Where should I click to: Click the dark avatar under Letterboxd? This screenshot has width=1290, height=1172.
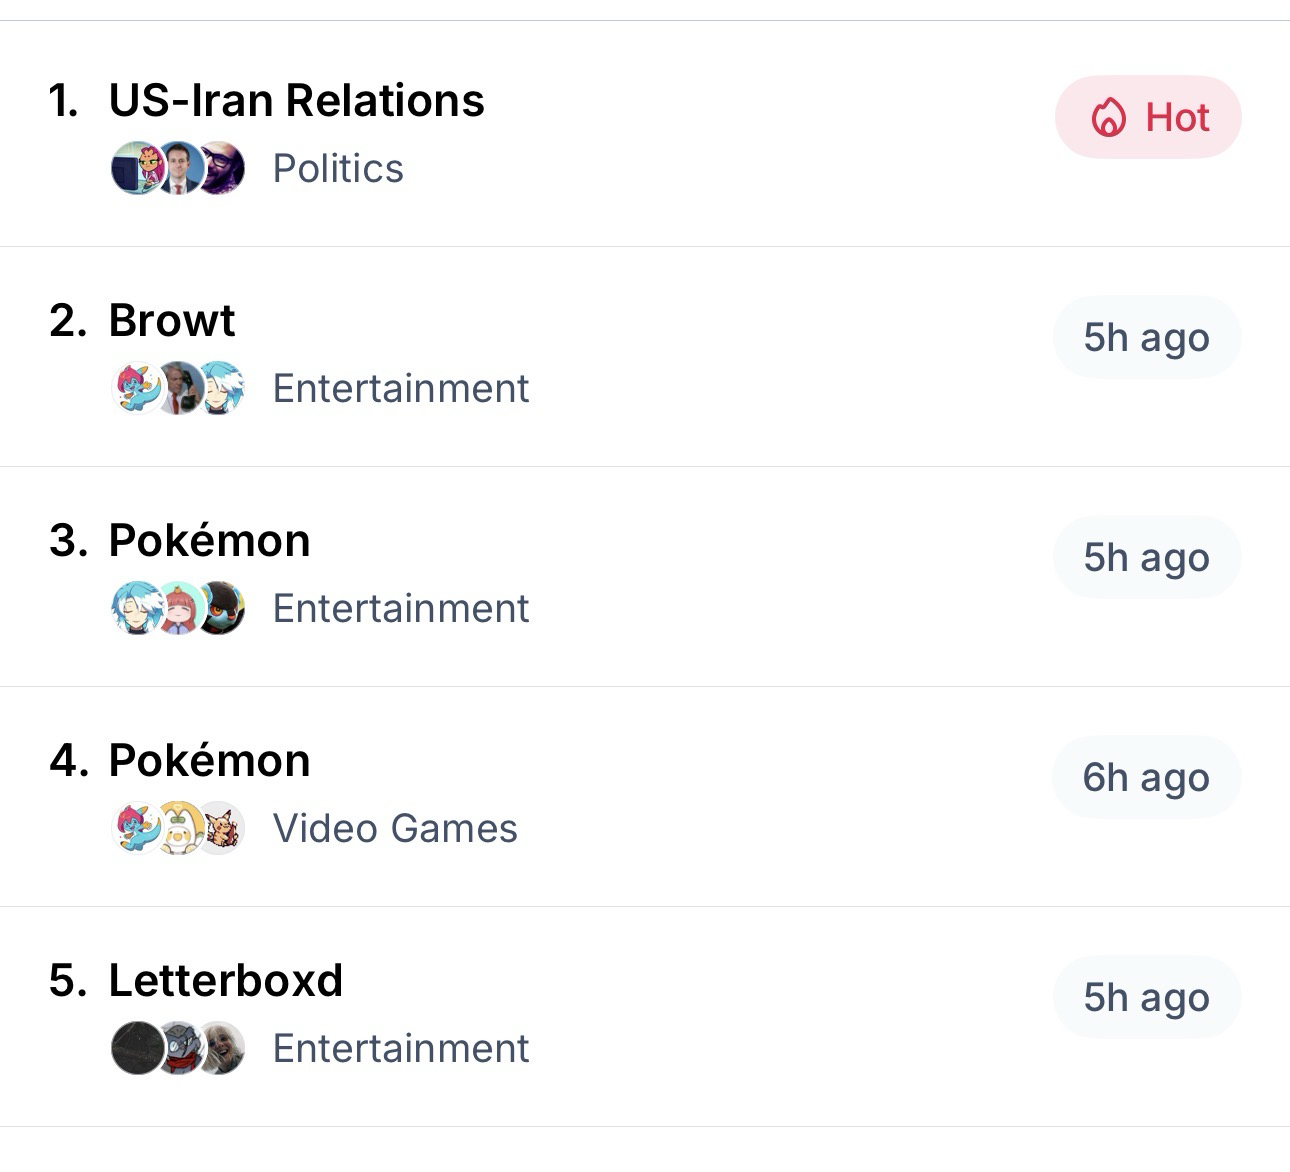pos(136,1048)
